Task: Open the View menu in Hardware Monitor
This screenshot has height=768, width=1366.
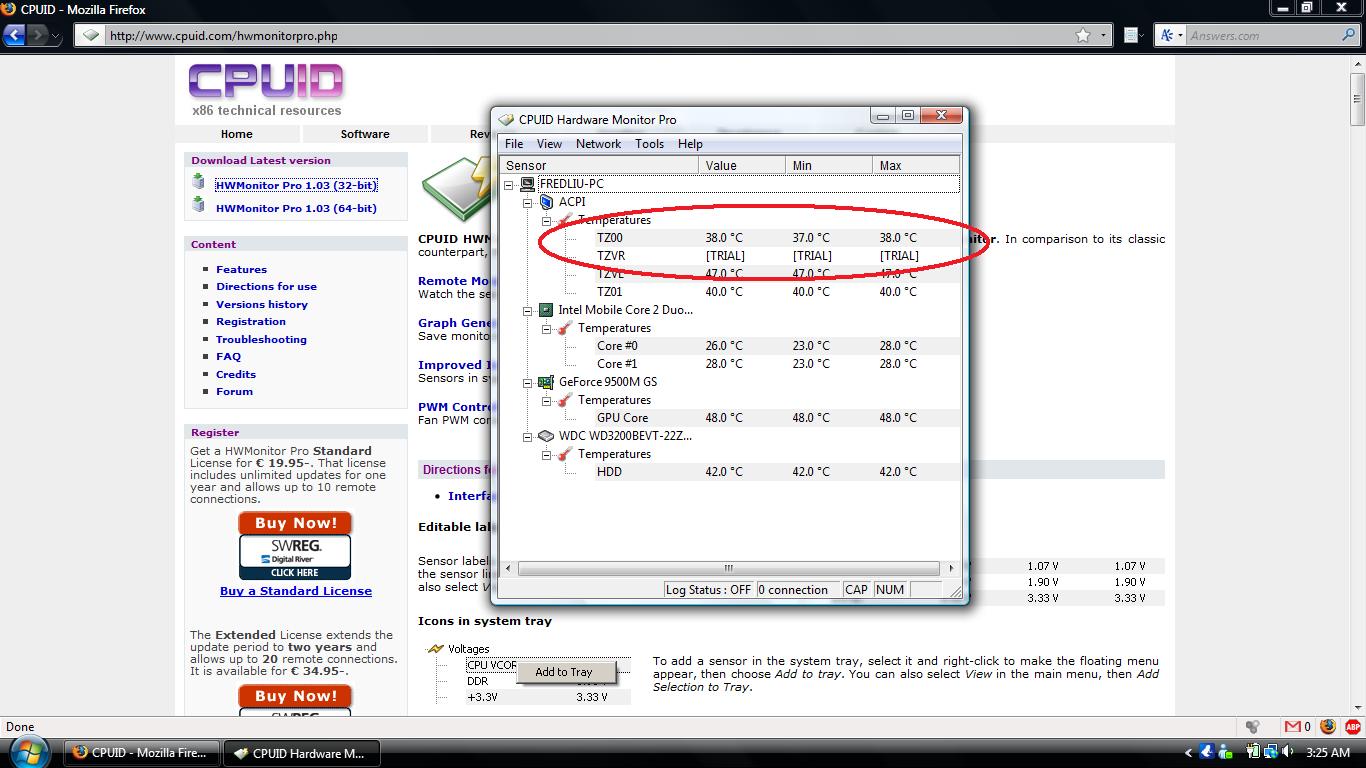Action: [549, 144]
